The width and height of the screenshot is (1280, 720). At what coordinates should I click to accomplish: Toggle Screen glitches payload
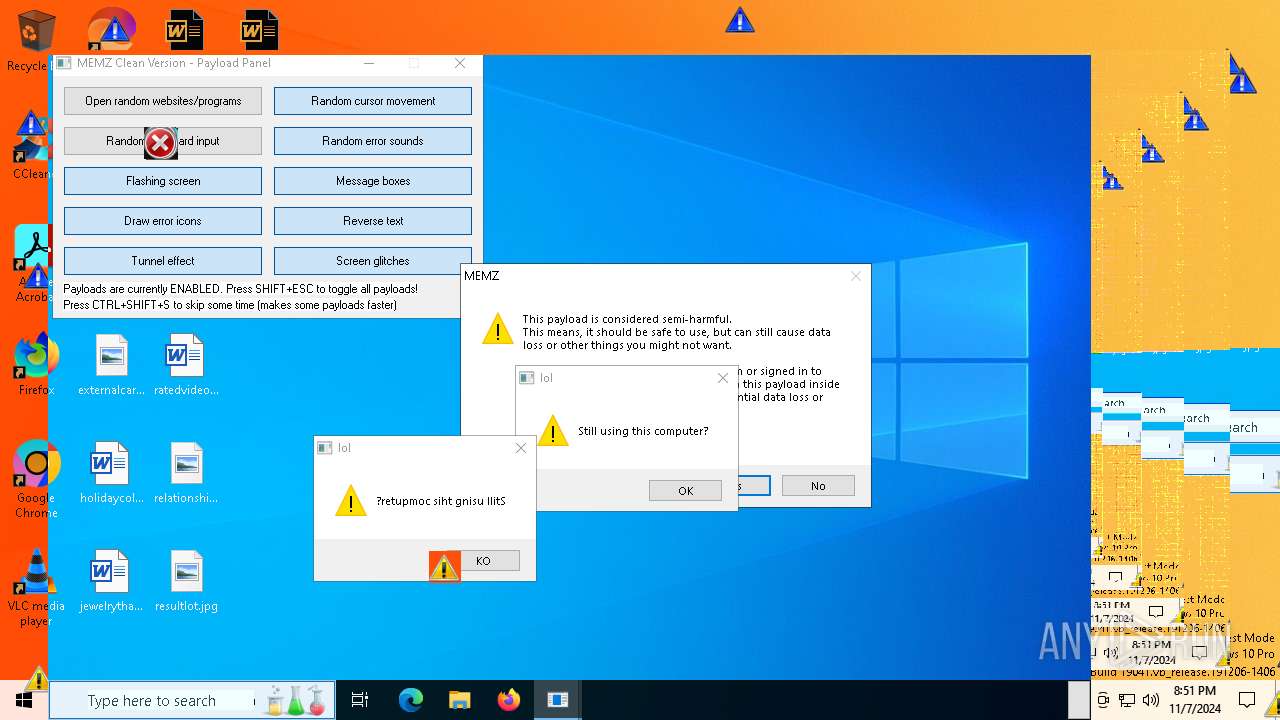[x=373, y=261]
